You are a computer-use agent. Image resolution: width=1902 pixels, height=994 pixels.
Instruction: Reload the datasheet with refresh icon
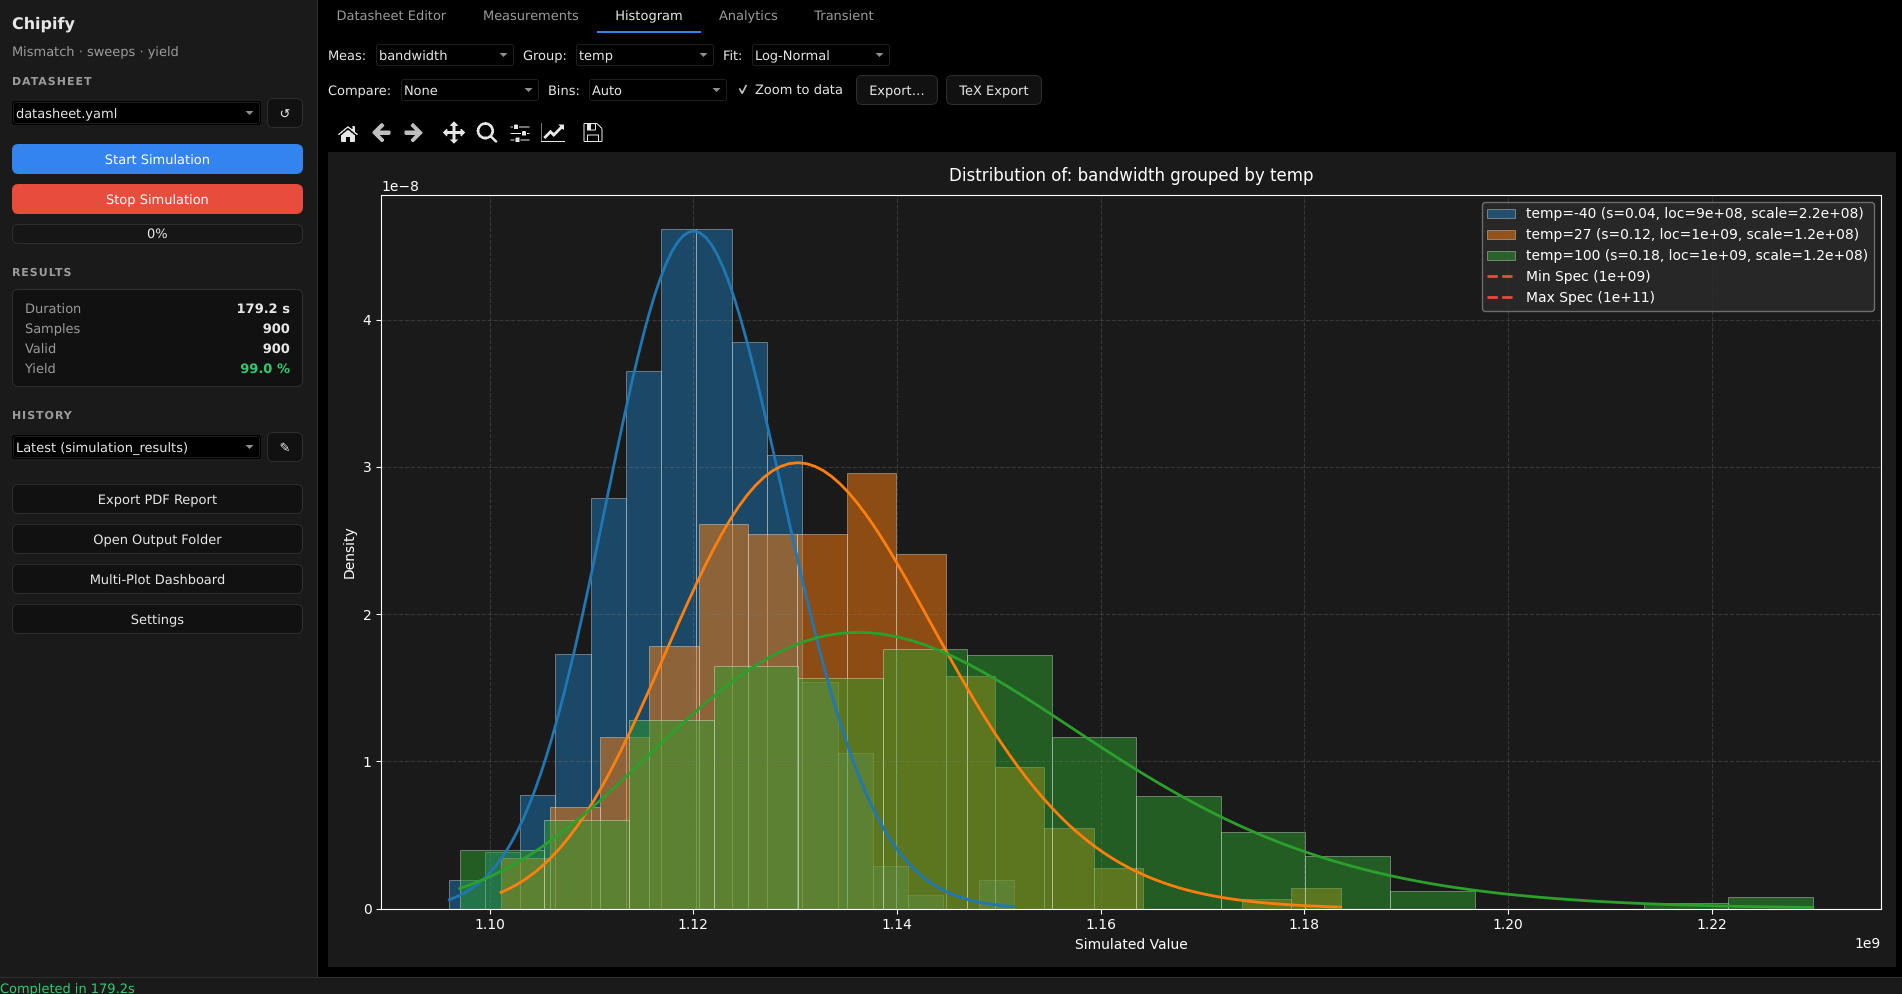(285, 113)
